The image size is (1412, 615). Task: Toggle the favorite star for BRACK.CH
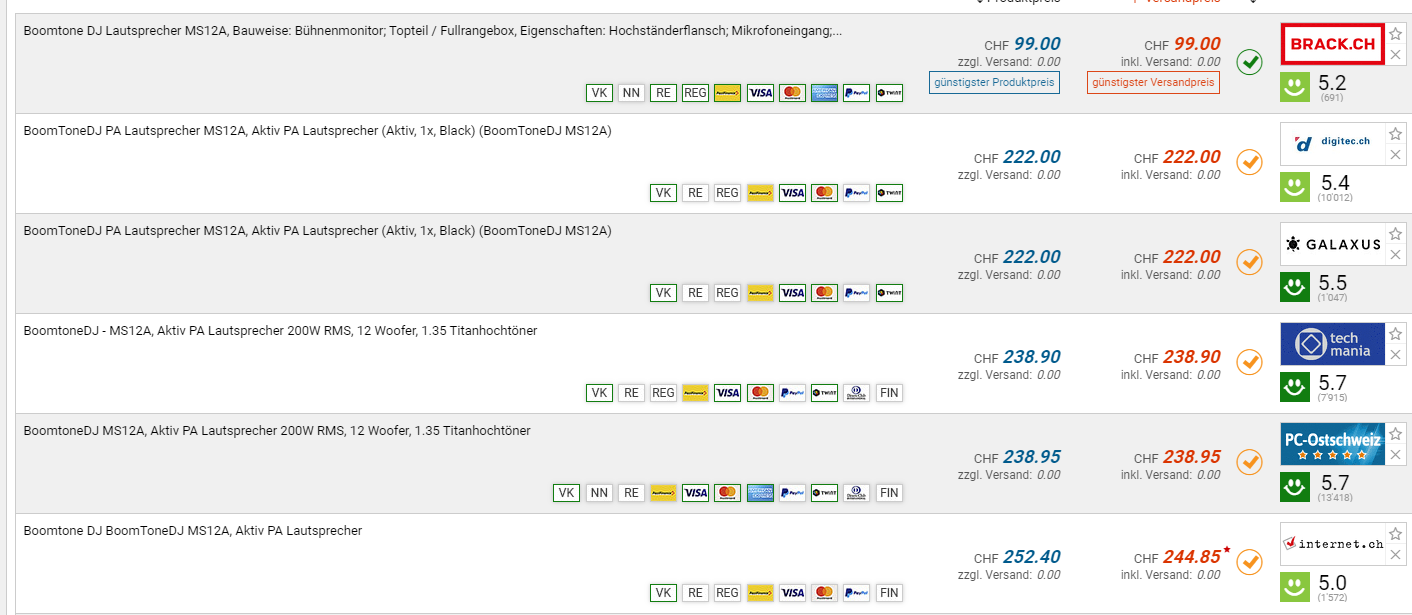(x=1396, y=33)
